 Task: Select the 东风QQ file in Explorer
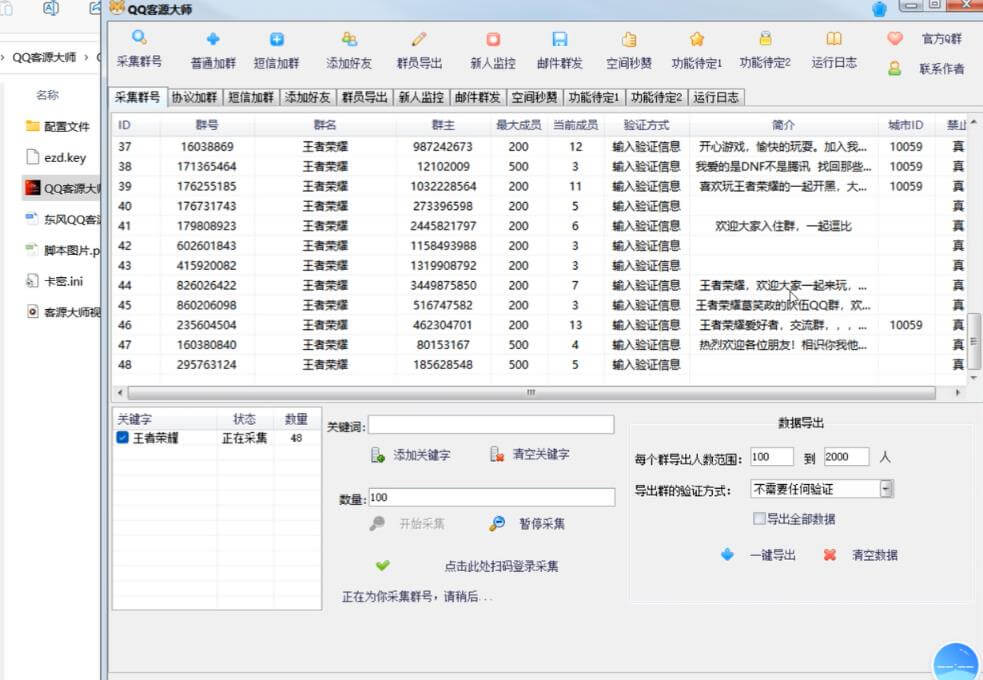pyautogui.click(x=62, y=219)
